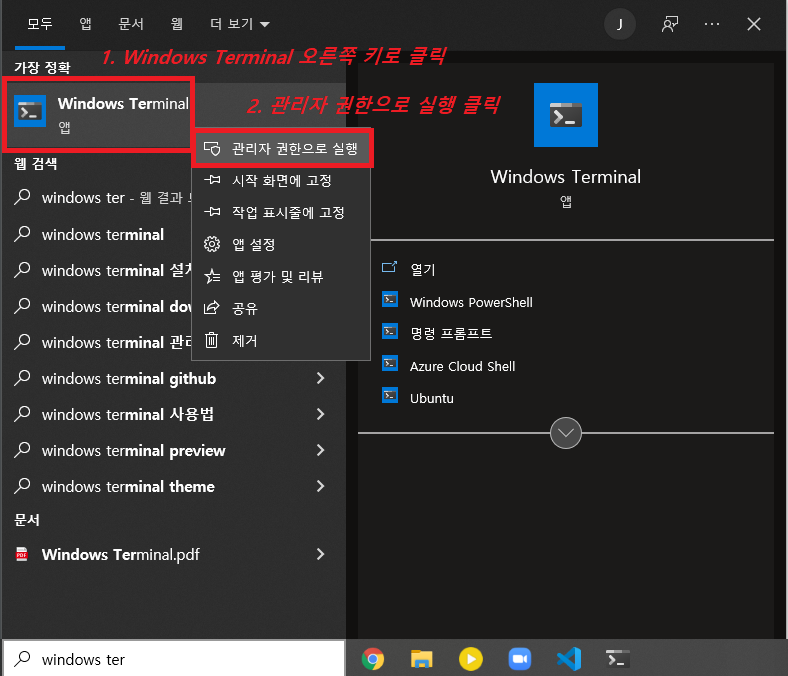Click the pin icon beside 시작 화면에 고정
The image size is (788, 676).
[212, 180]
